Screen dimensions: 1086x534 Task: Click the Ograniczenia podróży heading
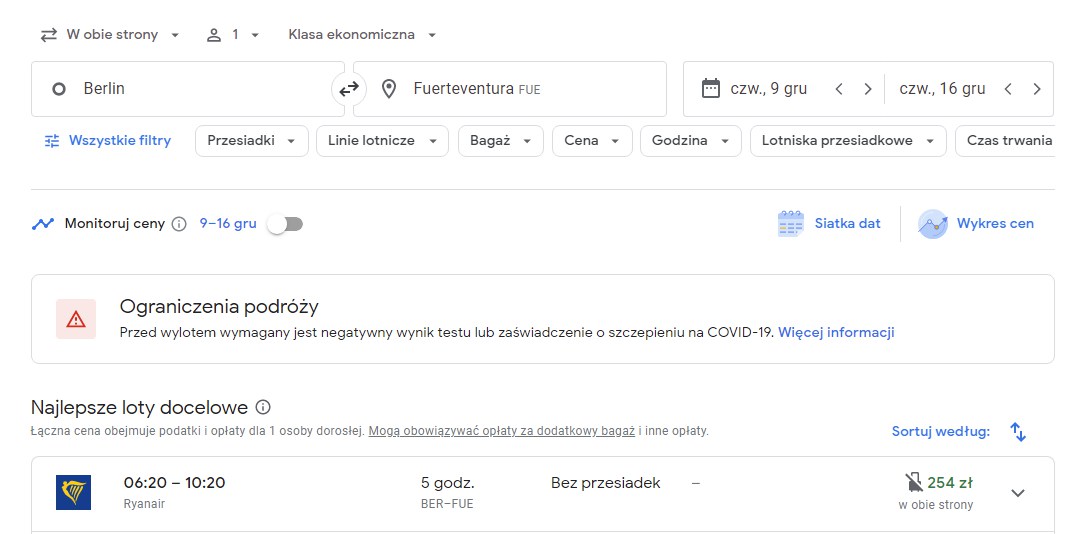coord(219,306)
